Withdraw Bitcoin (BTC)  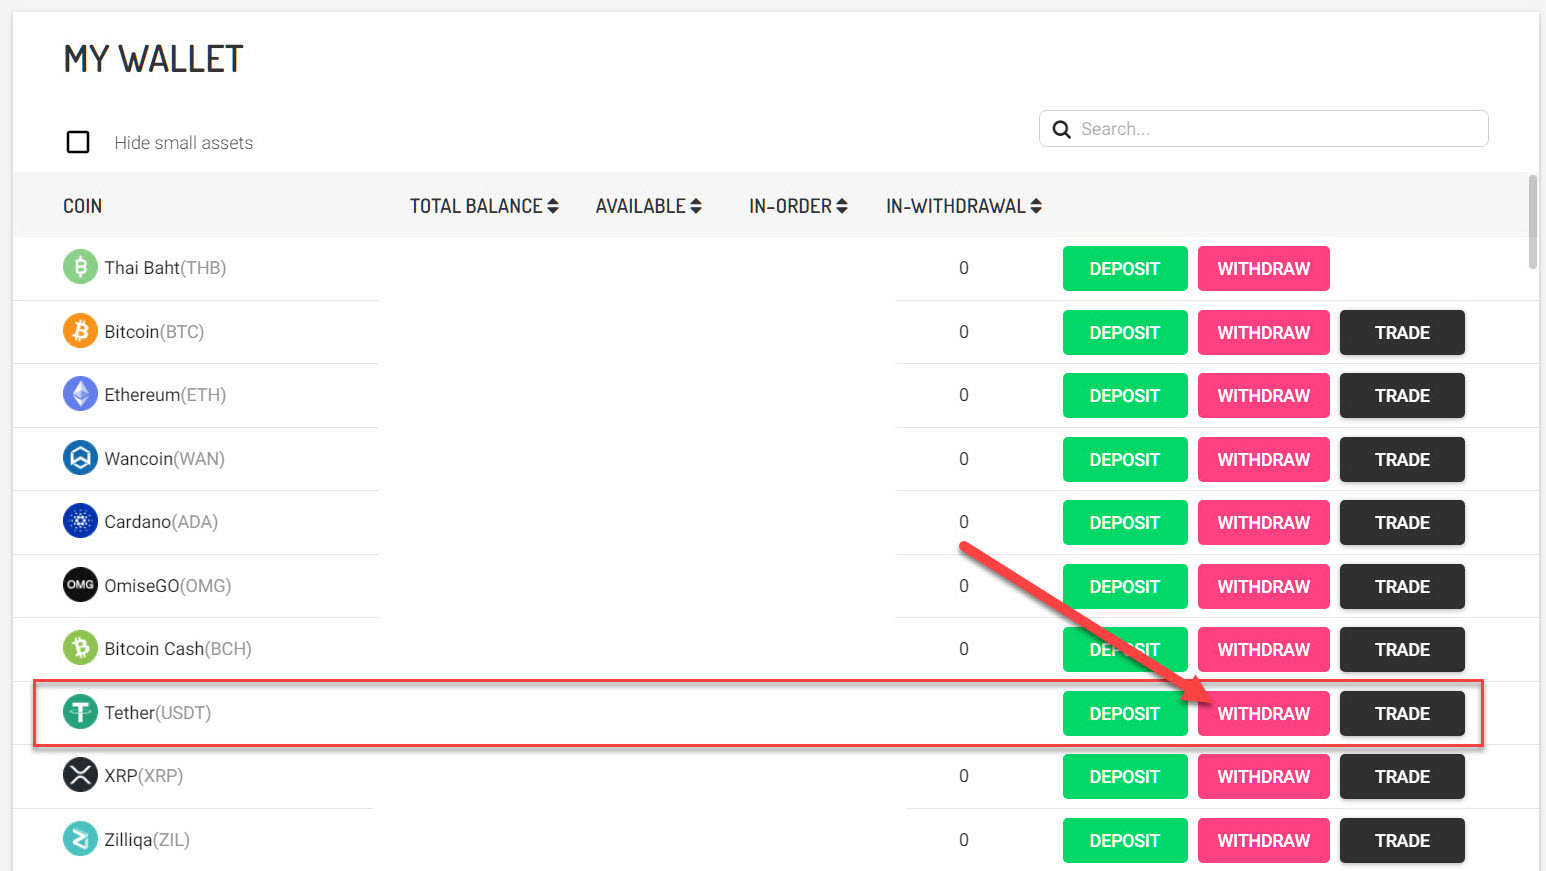1264,332
